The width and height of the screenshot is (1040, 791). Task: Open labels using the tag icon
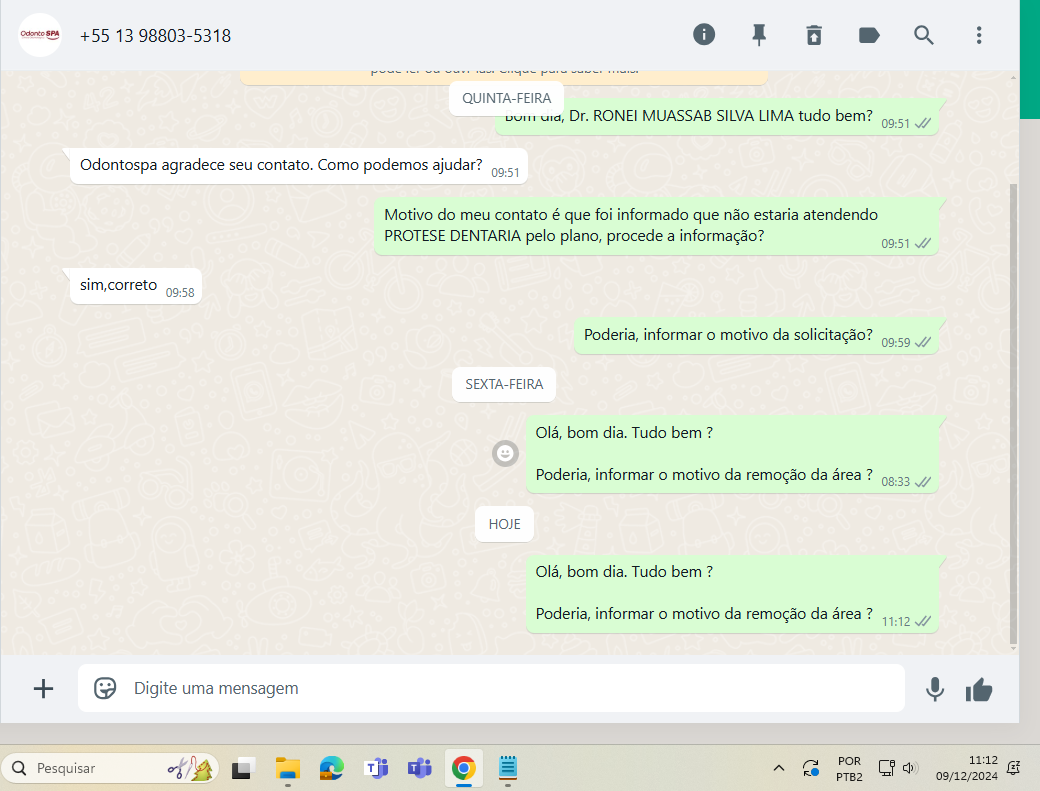coord(869,35)
